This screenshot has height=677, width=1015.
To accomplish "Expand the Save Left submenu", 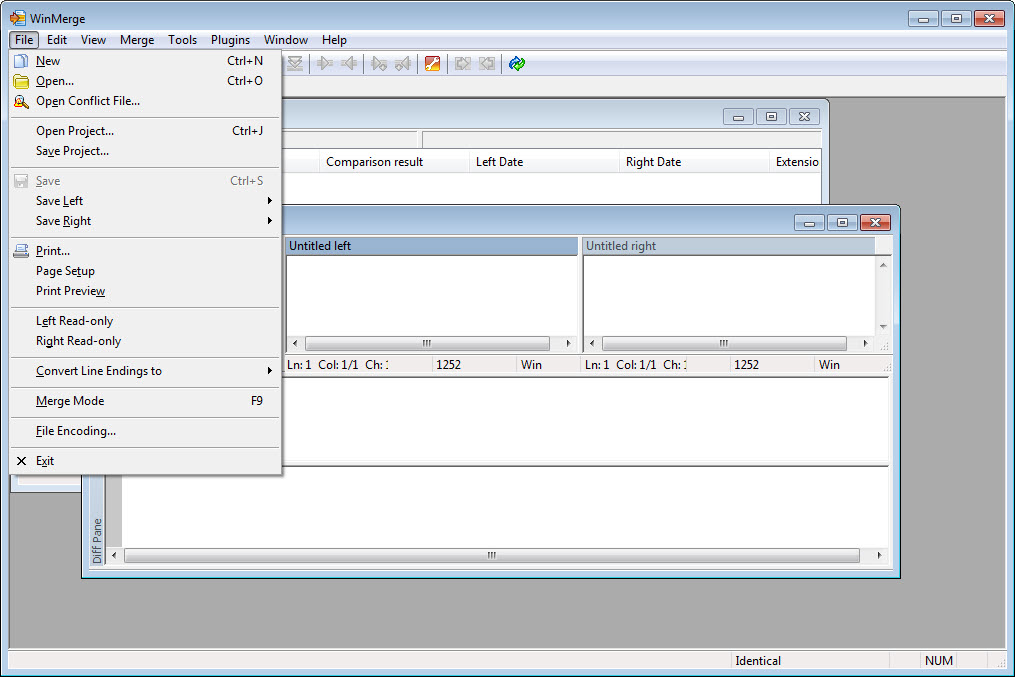I will [x=146, y=201].
